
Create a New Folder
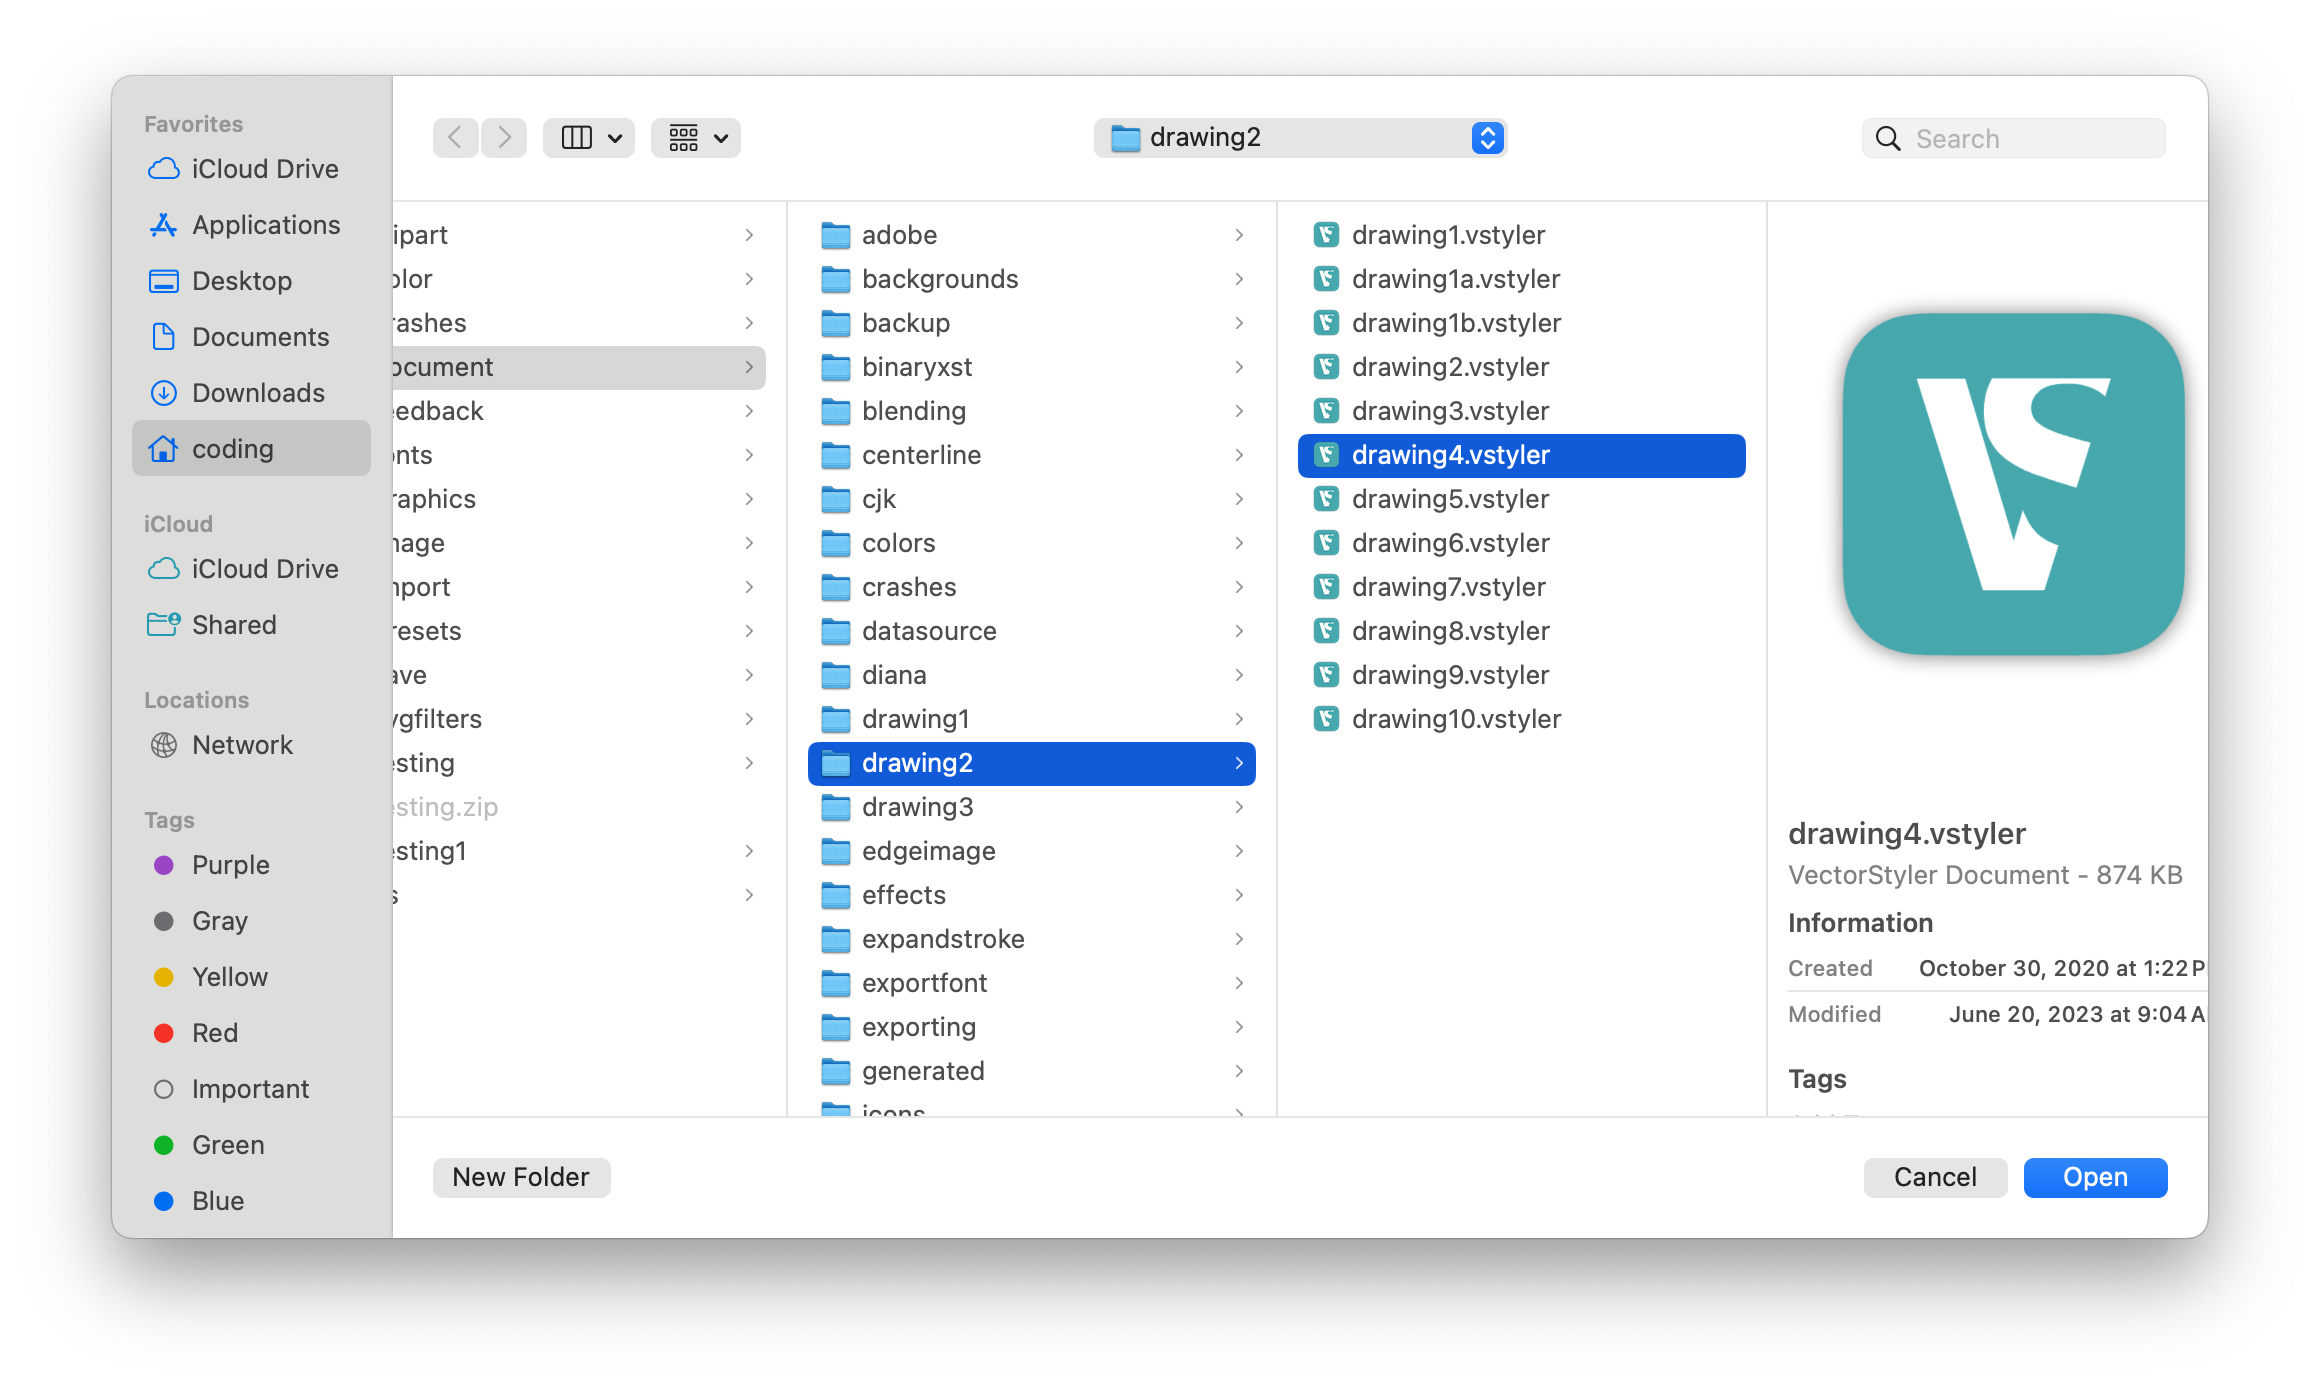[521, 1177]
